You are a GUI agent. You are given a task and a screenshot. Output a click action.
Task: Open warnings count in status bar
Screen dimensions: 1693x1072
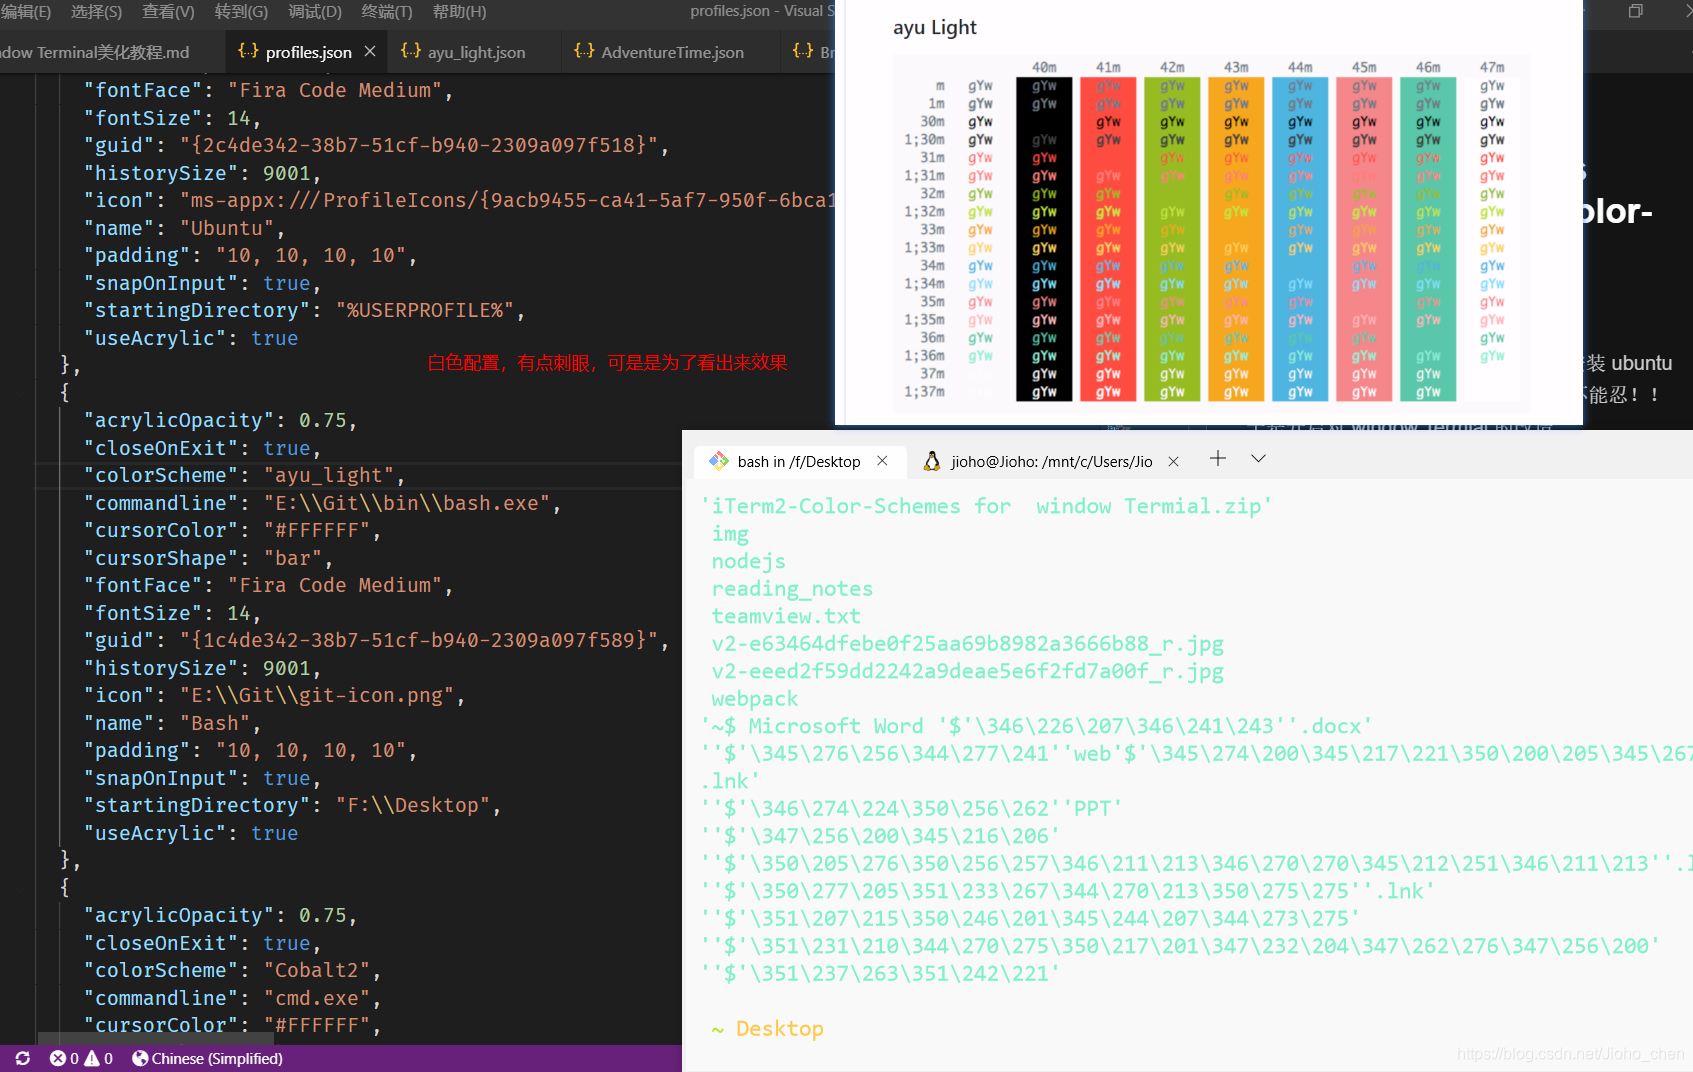point(99,1058)
